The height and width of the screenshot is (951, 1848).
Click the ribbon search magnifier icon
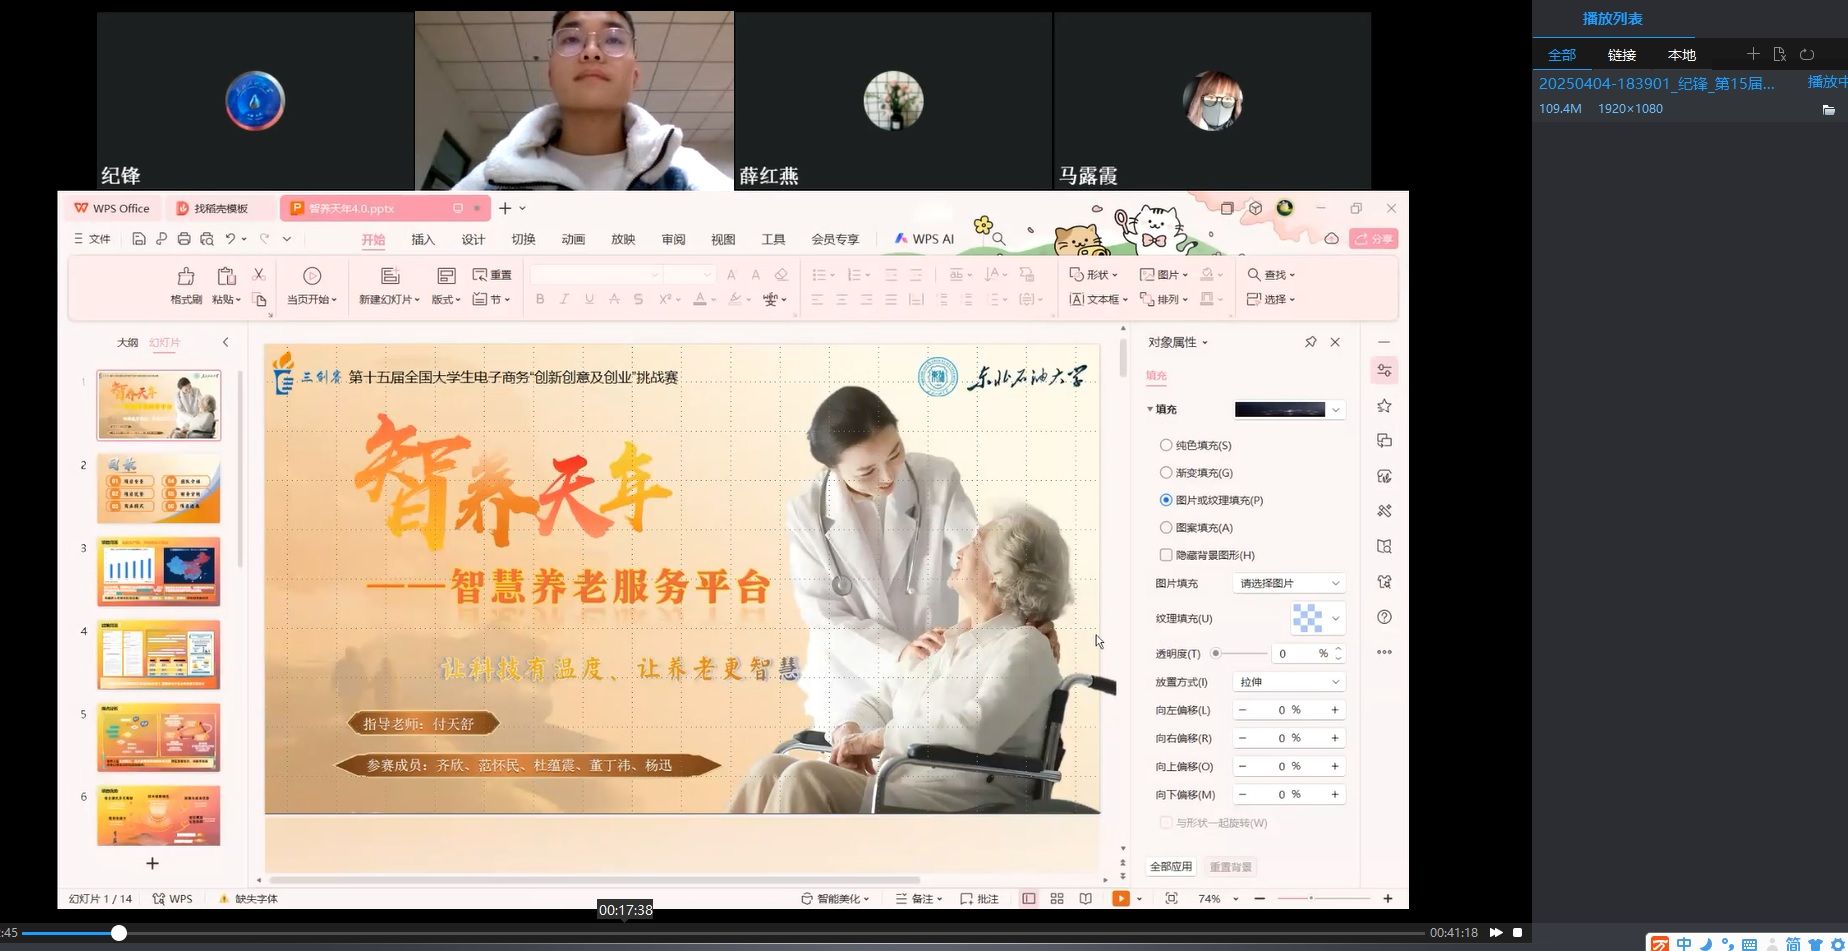[x=998, y=239]
